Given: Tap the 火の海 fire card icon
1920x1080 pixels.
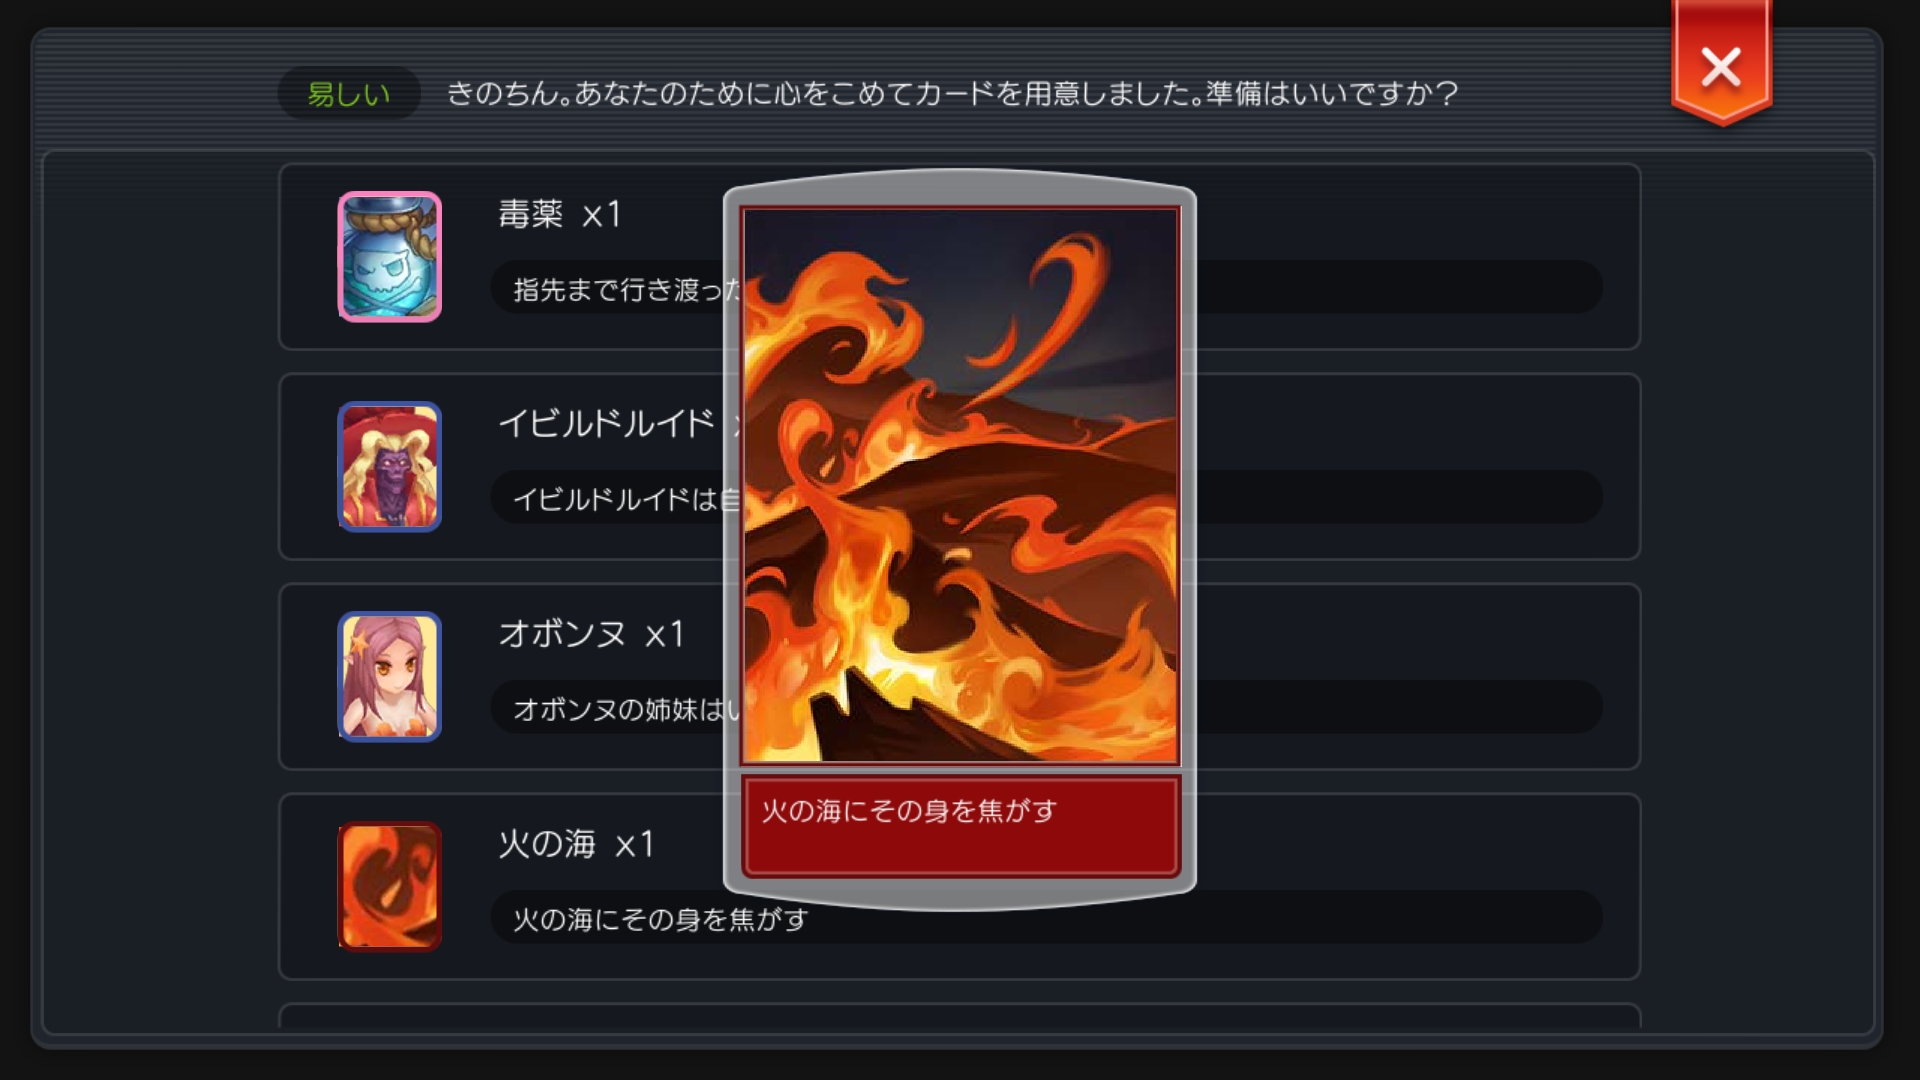Looking at the screenshot, I should coord(389,887).
